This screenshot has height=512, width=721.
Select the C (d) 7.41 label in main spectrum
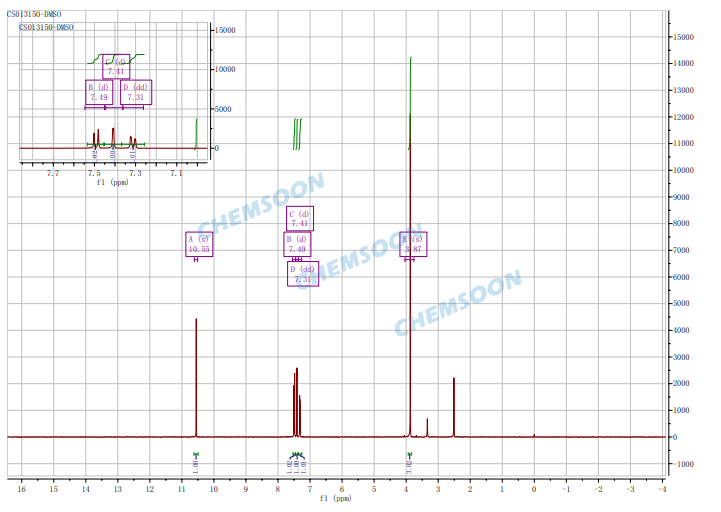pyautogui.click(x=300, y=219)
